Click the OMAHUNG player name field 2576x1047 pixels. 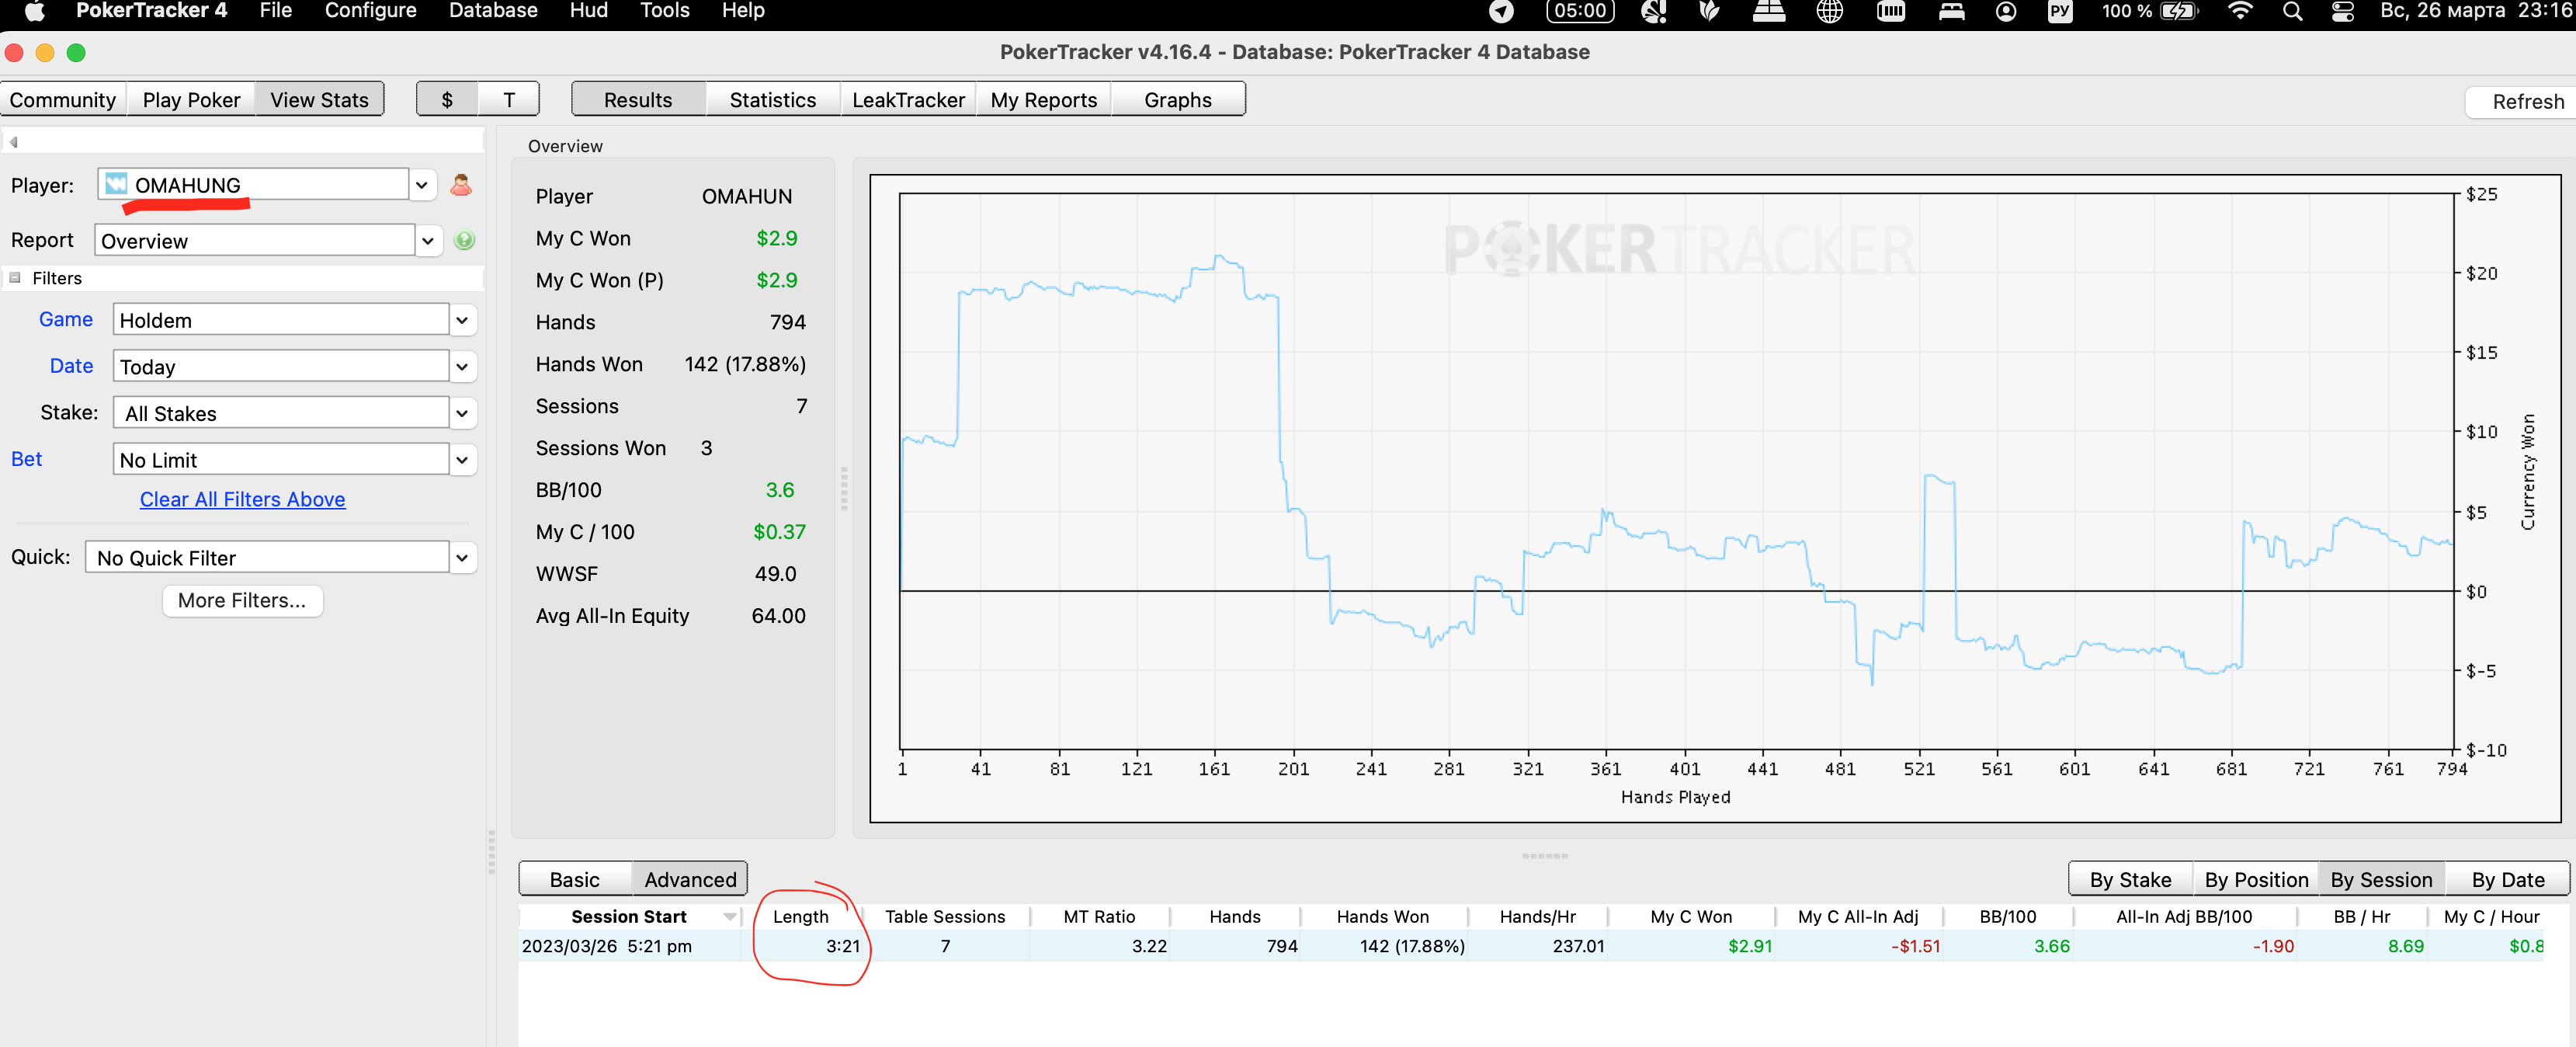254,185
